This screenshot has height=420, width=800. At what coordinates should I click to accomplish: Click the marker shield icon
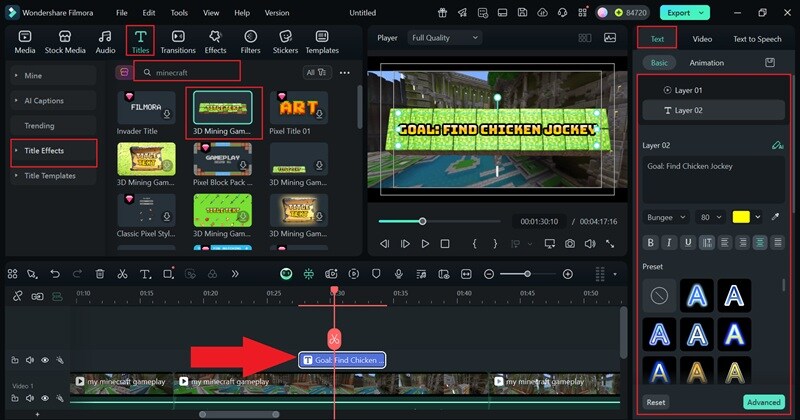pos(376,274)
